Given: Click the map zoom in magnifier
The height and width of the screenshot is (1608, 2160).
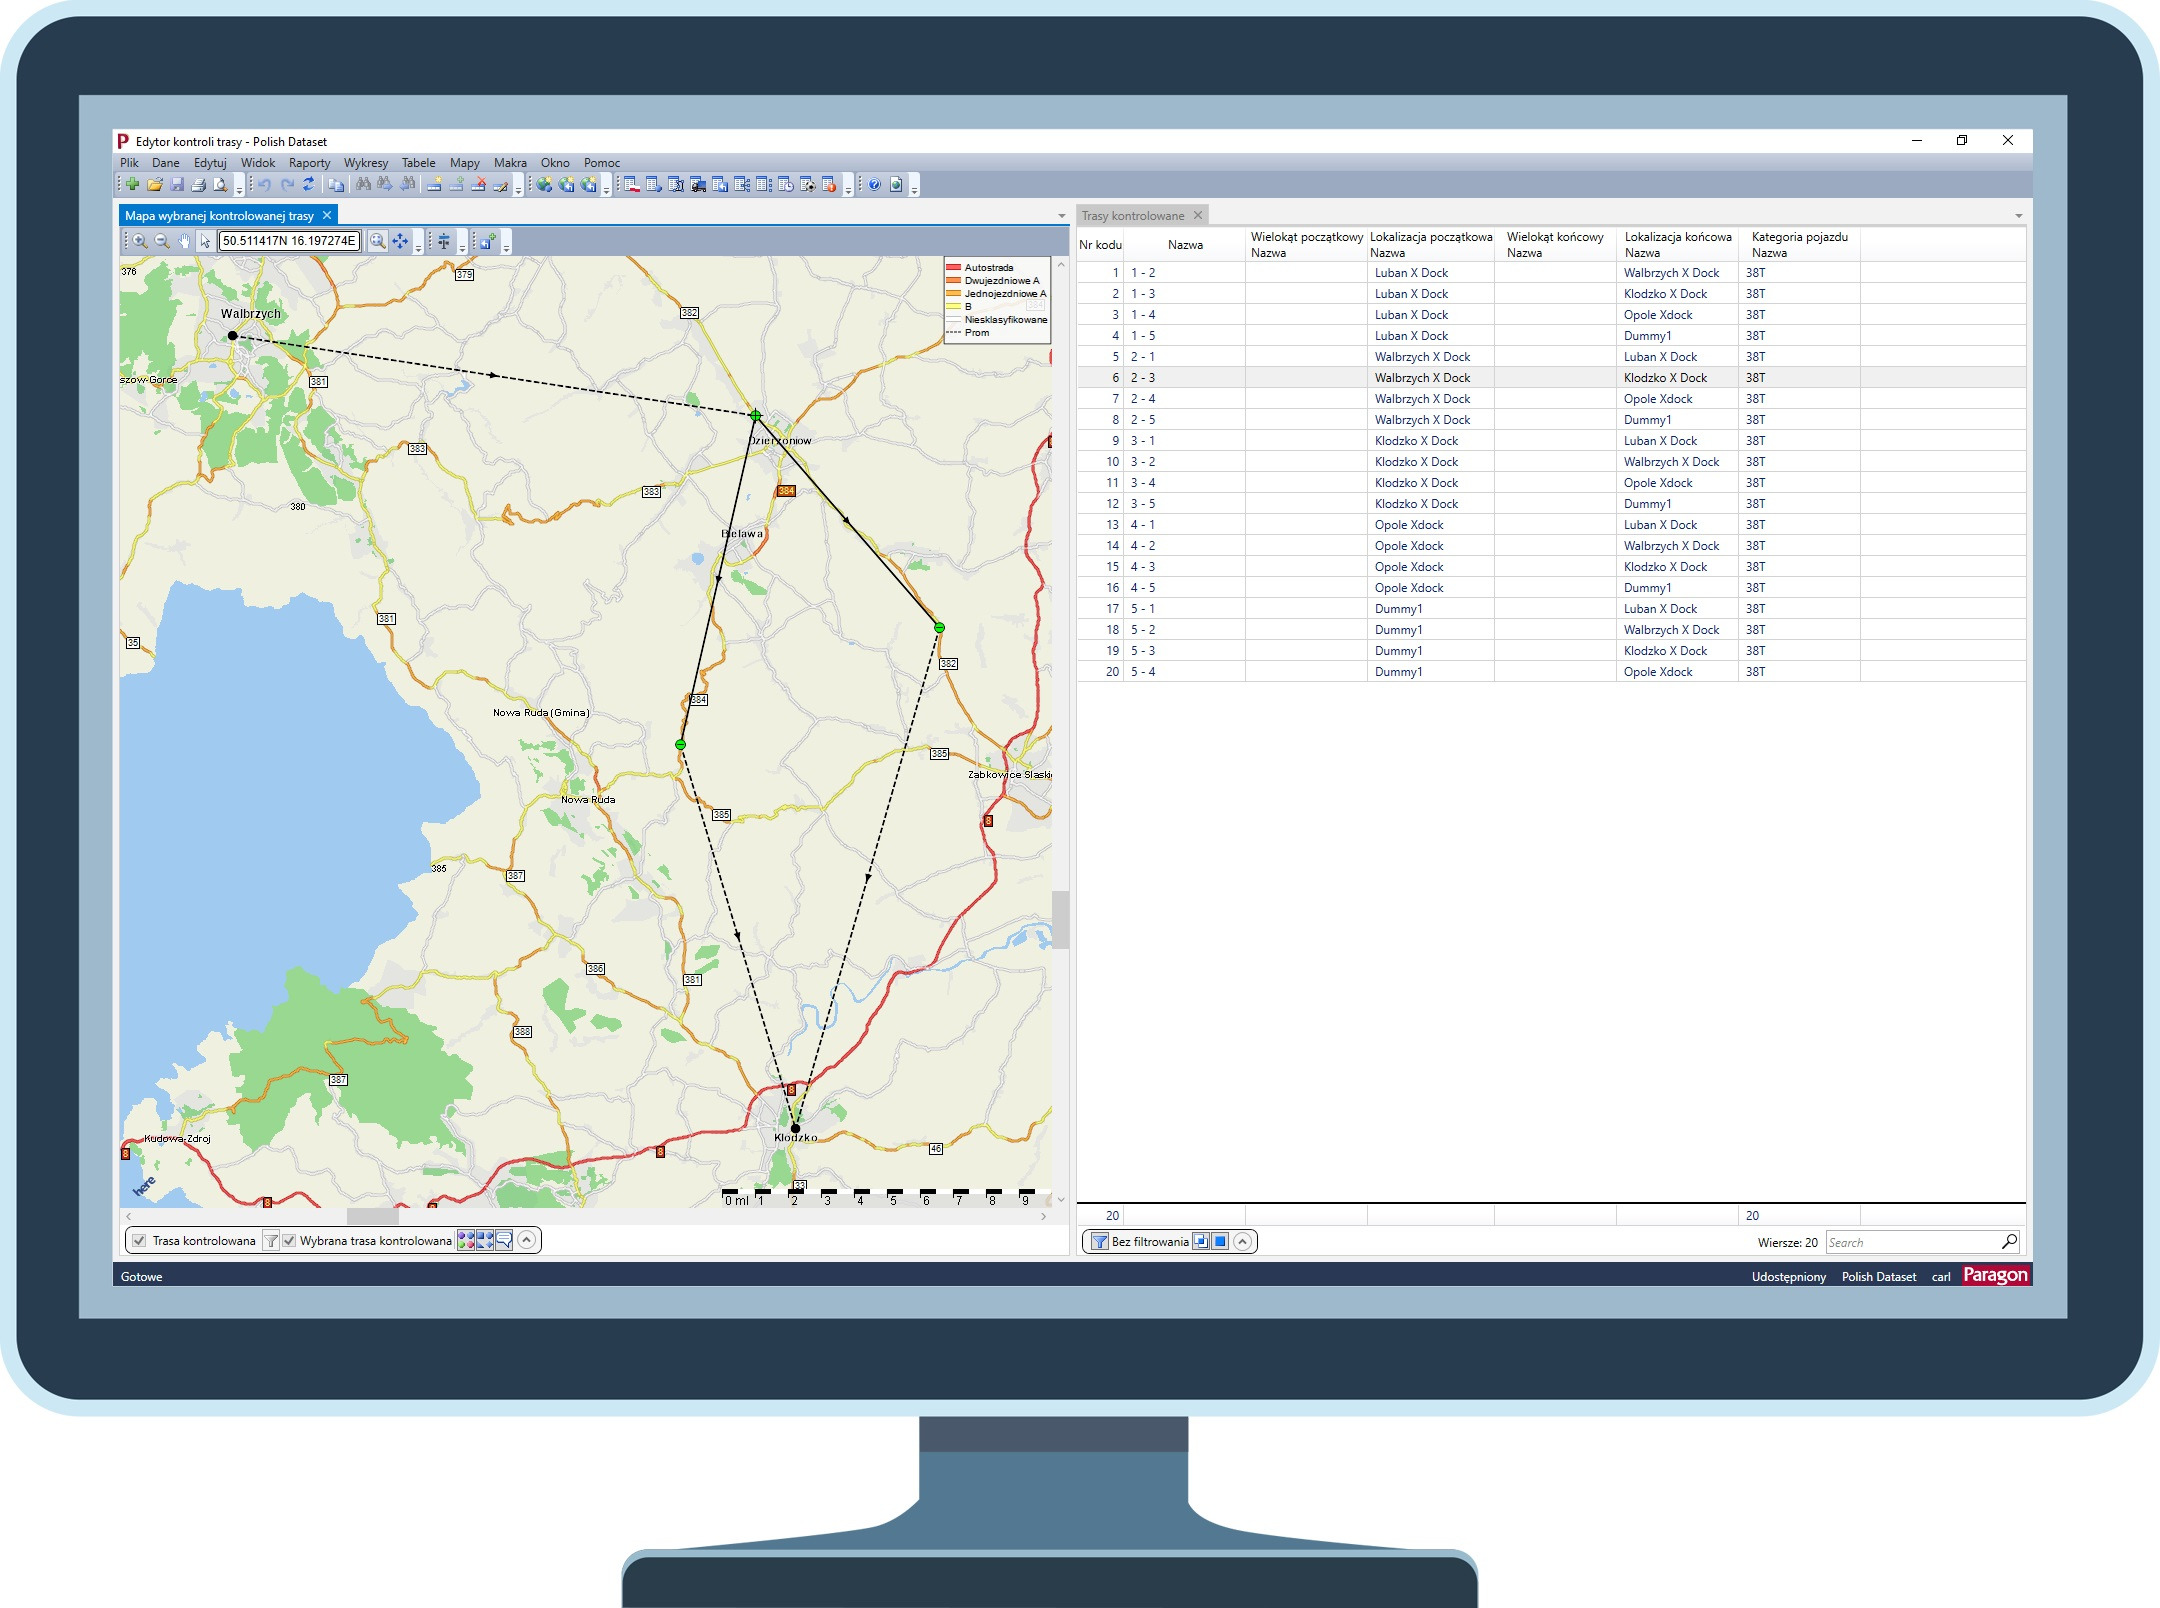Looking at the screenshot, I should point(140,241).
